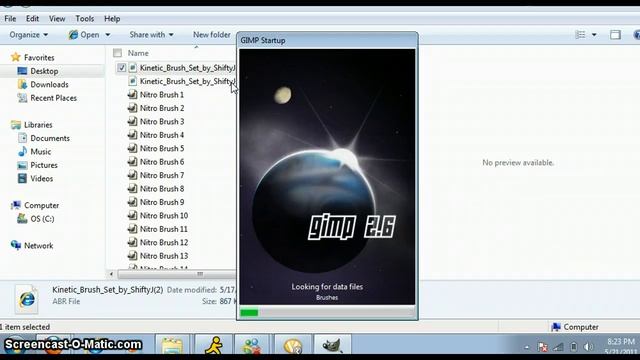
Task: Toggle the select-all checkbox beside Name
Action: tap(118, 53)
